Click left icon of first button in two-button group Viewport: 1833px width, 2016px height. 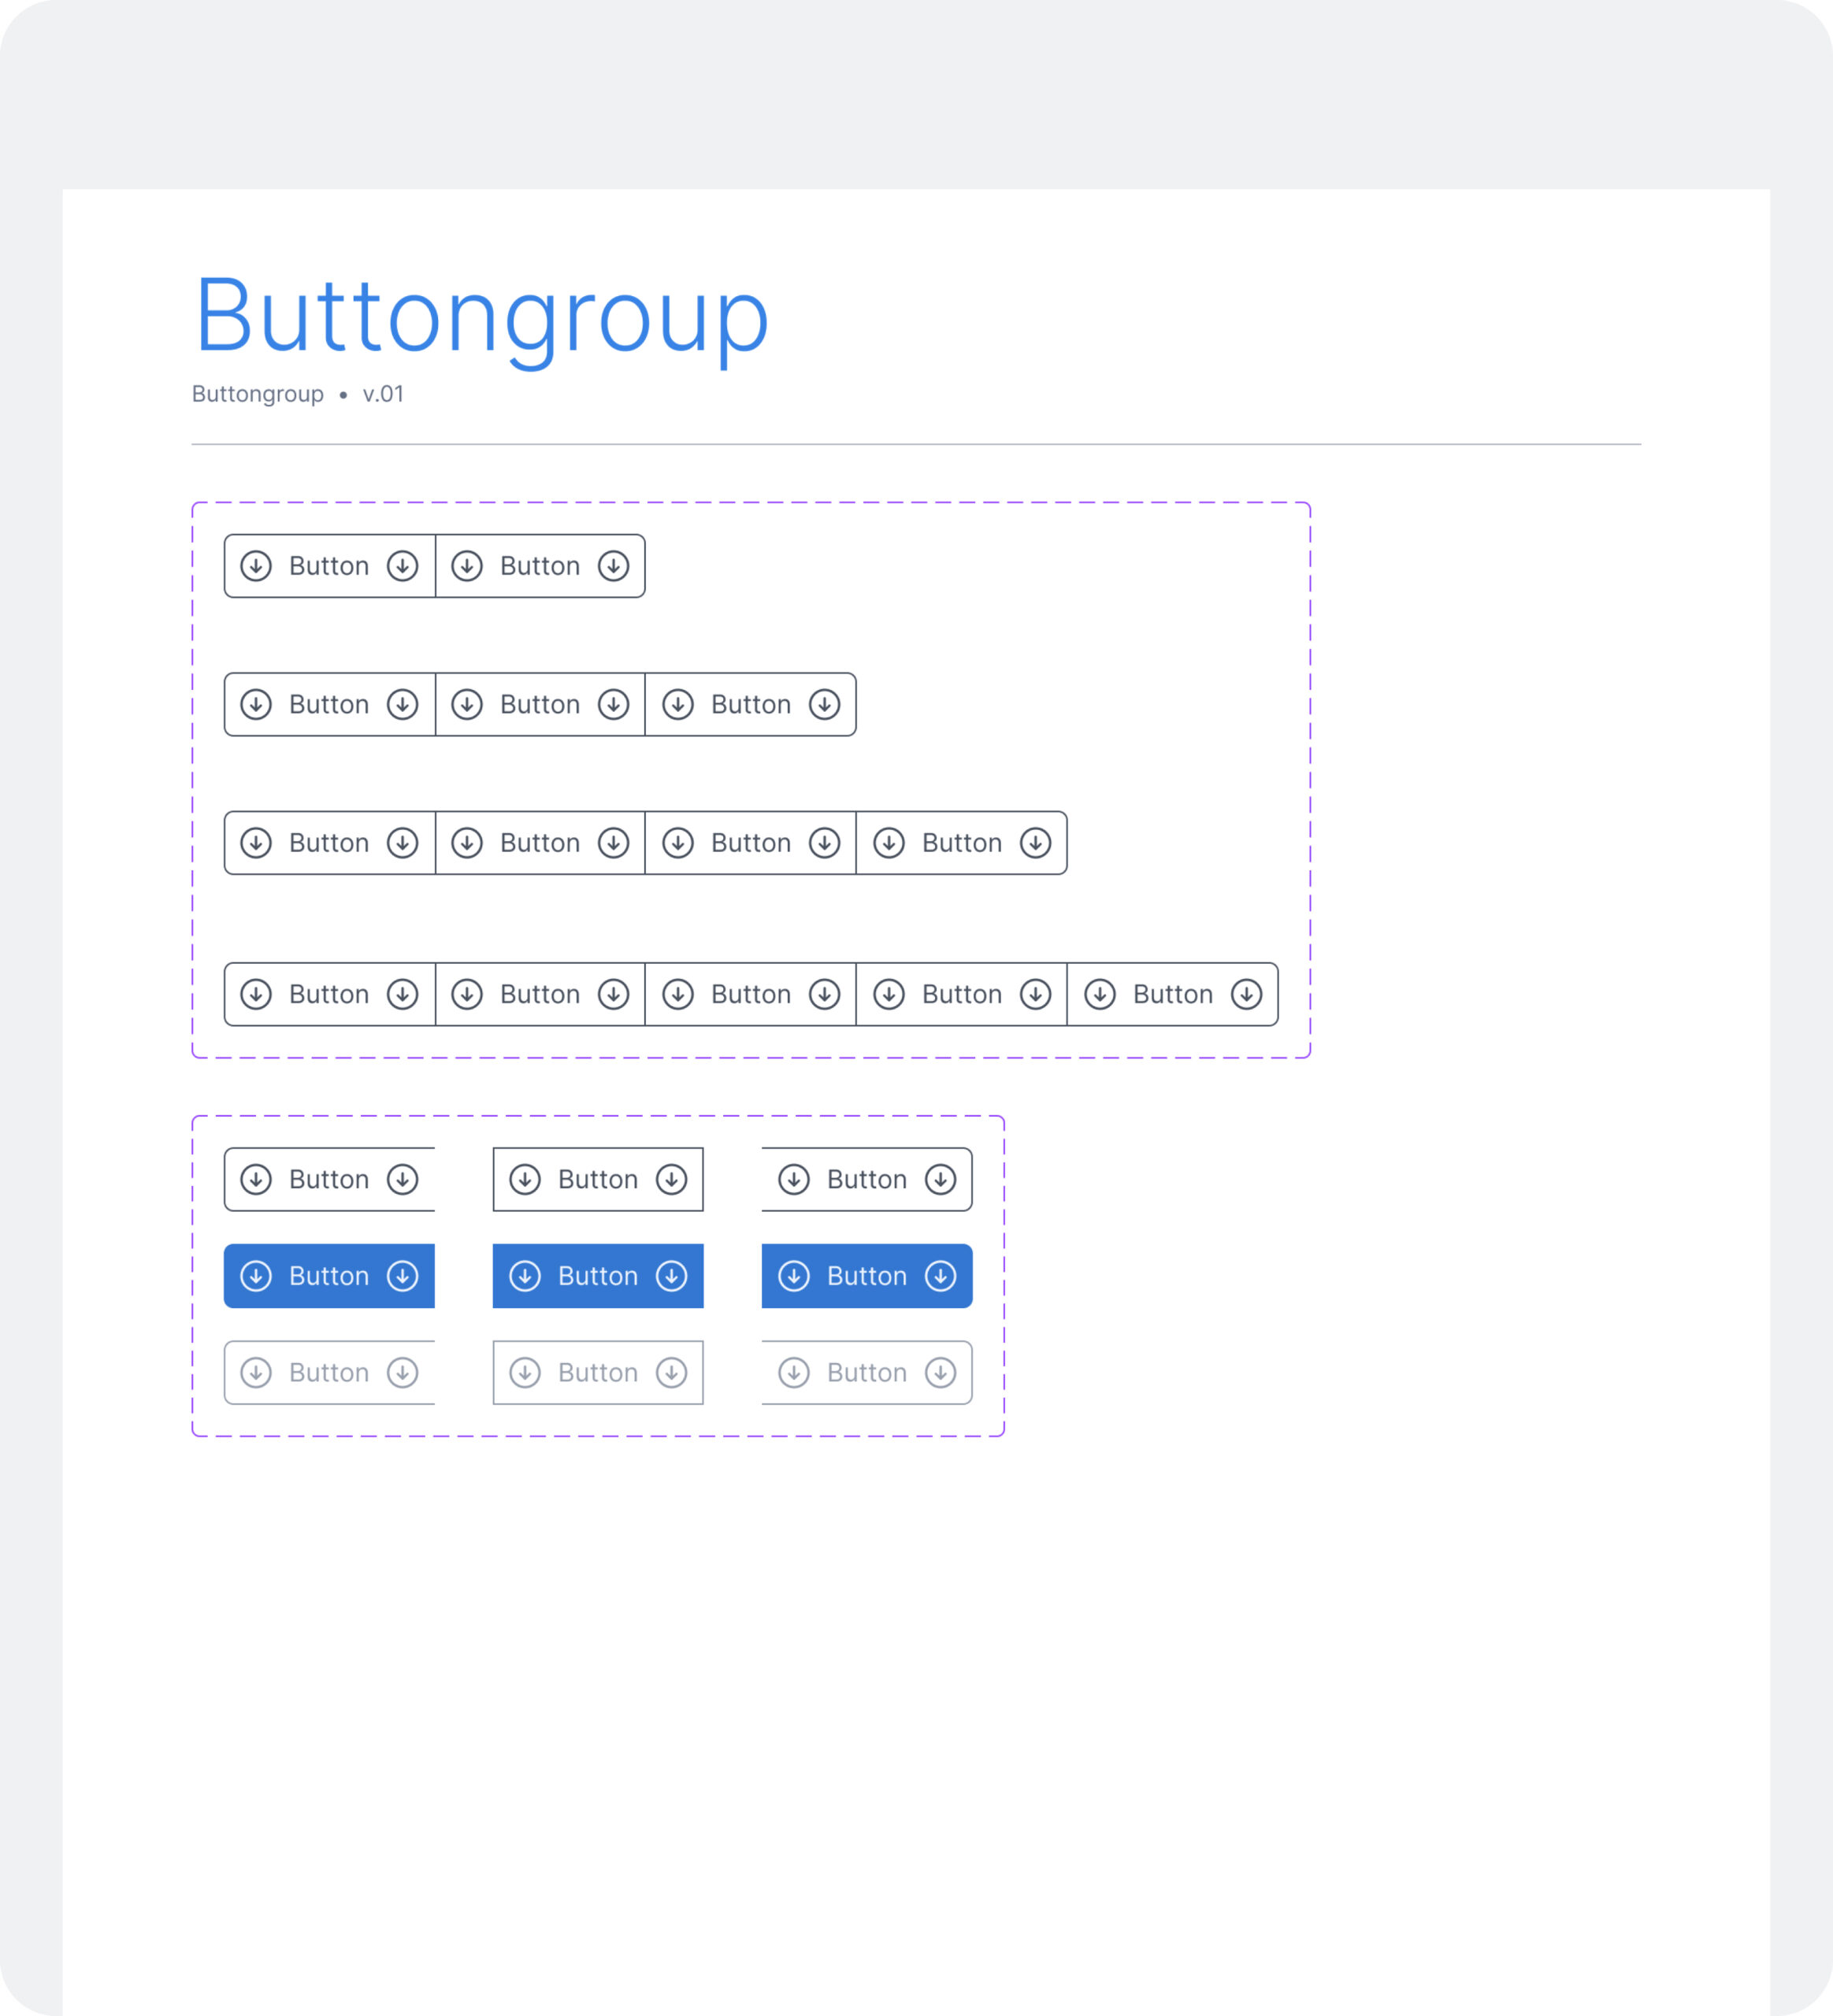pyautogui.click(x=256, y=566)
